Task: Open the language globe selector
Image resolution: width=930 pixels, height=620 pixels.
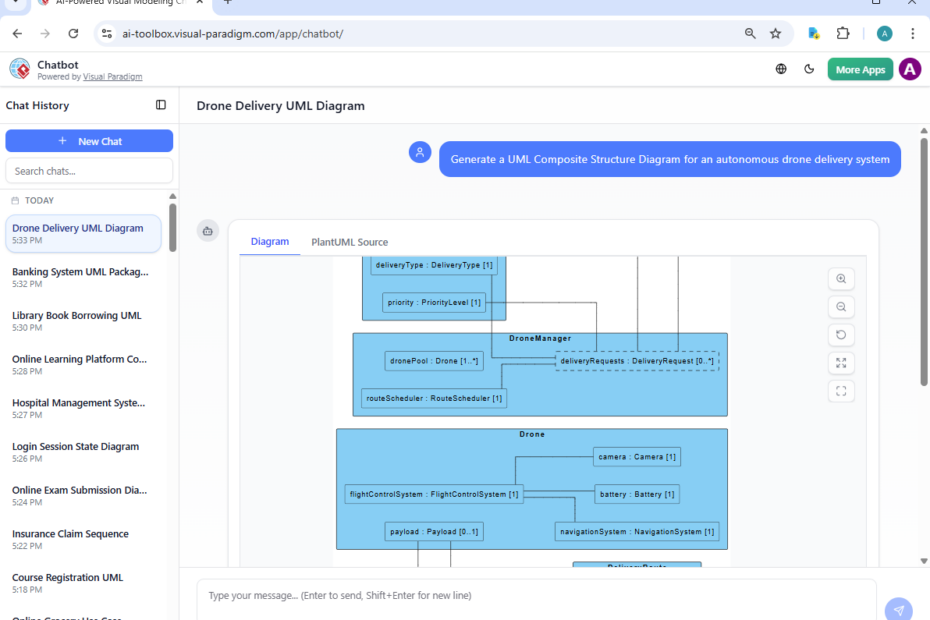Action: (781, 69)
